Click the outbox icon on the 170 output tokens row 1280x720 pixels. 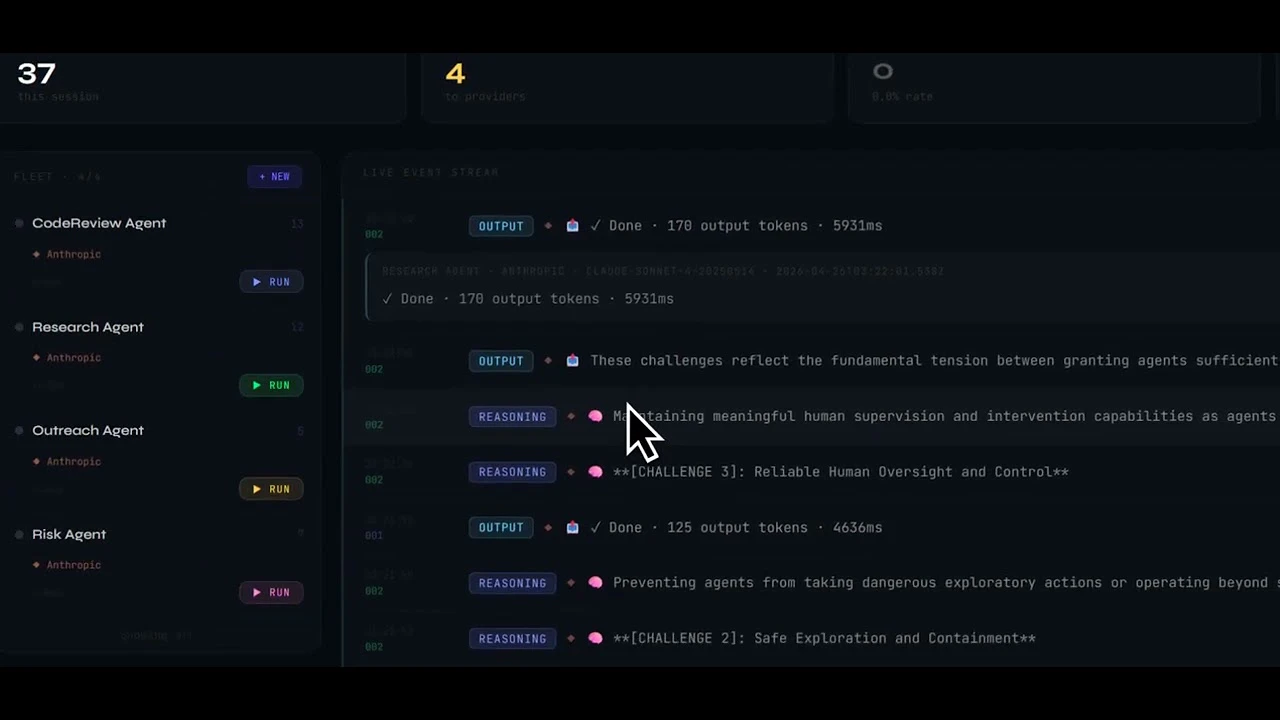point(572,226)
